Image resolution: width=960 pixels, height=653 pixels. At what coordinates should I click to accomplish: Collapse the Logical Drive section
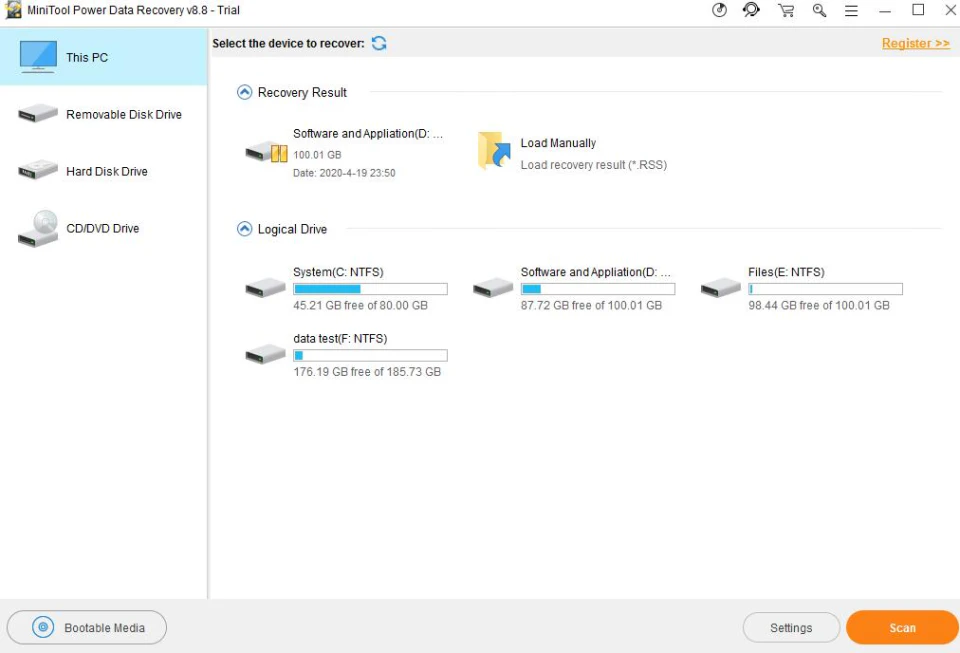click(x=243, y=229)
